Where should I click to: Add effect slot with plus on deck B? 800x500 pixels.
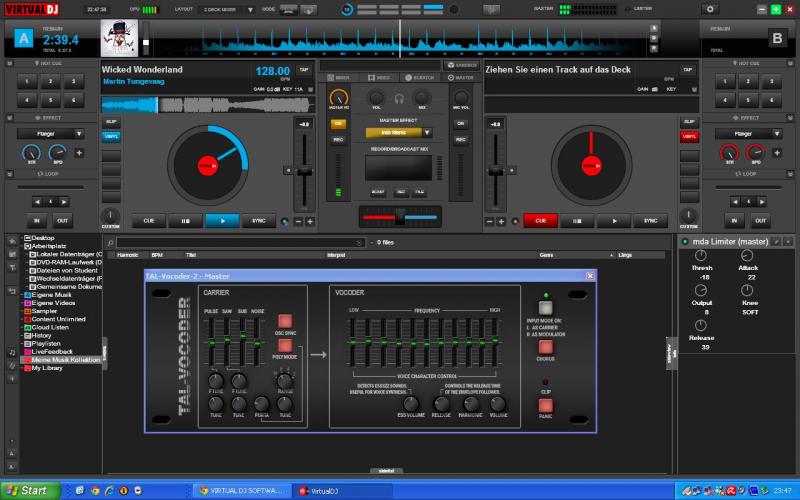tap(777, 153)
